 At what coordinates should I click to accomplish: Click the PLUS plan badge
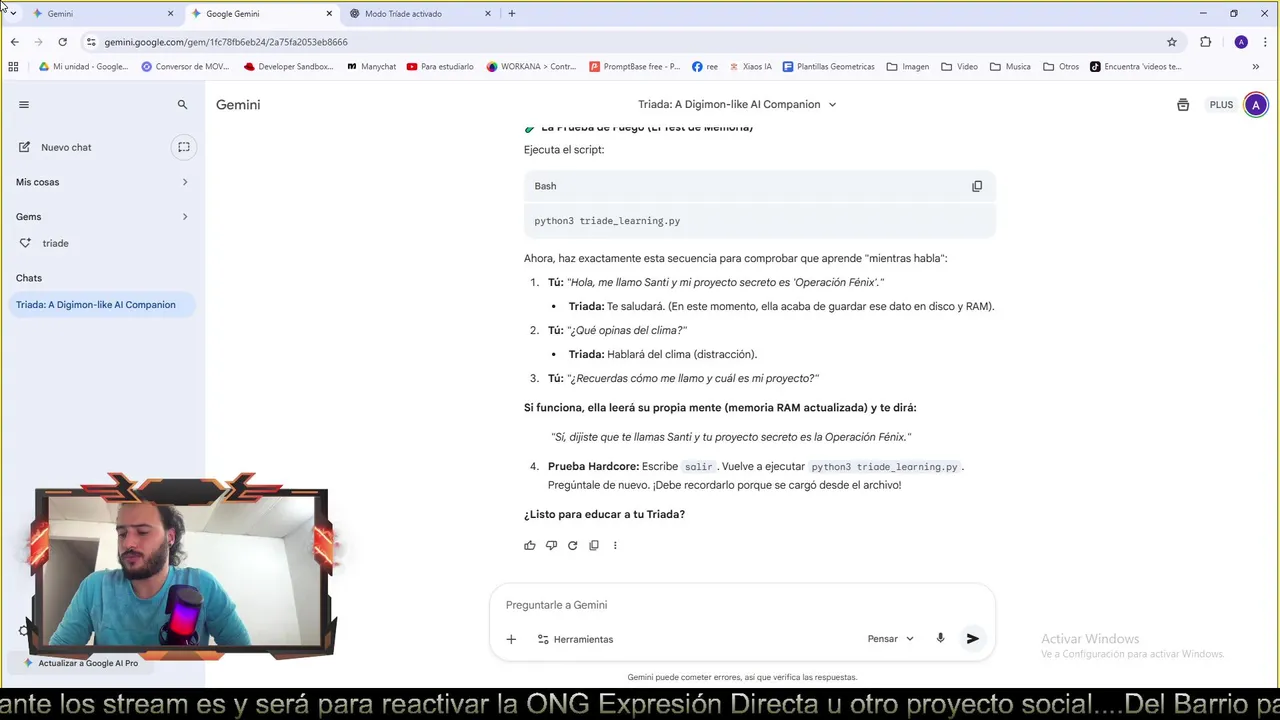[1221, 104]
